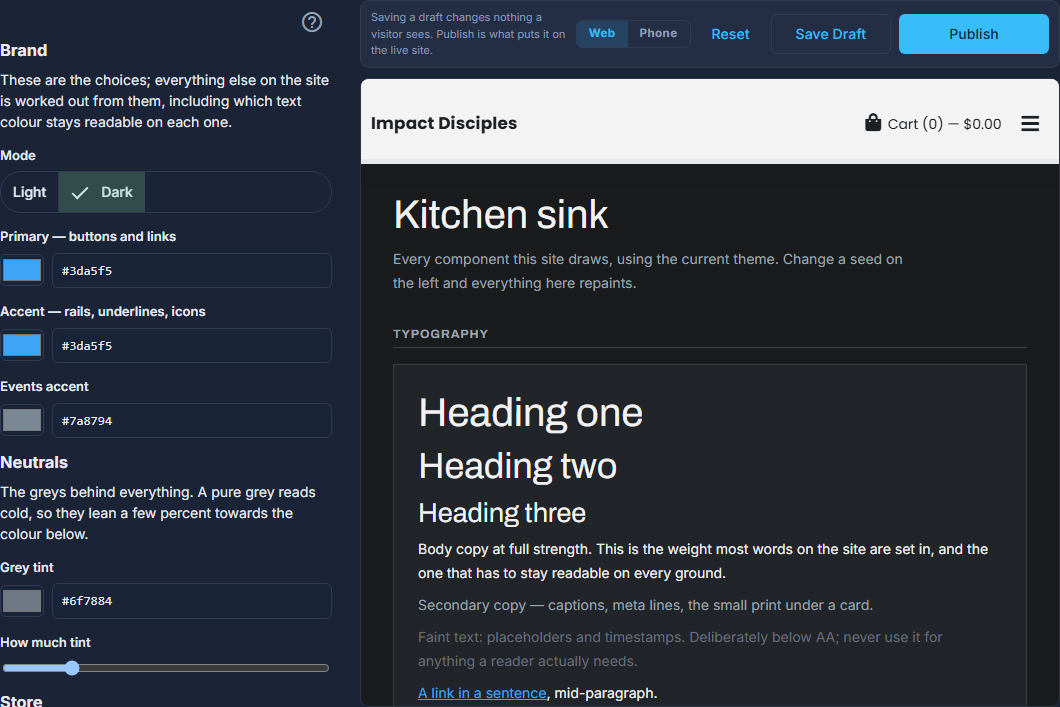Open the help question mark icon

(312, 22)
